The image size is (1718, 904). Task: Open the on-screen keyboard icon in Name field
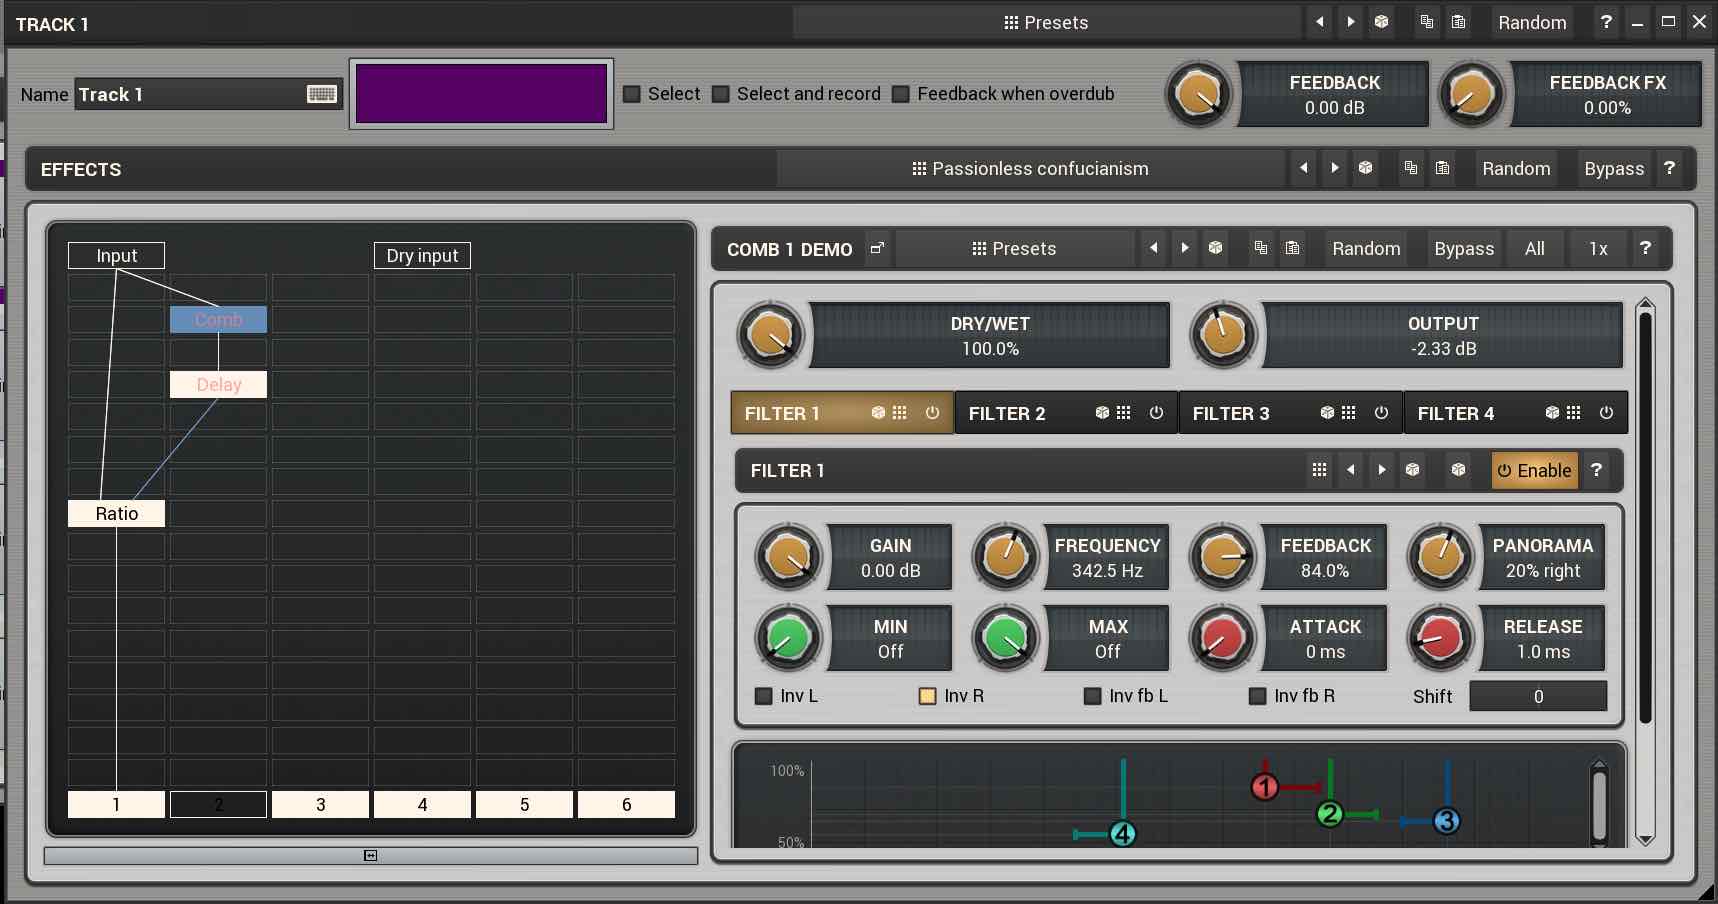point(321,94)
